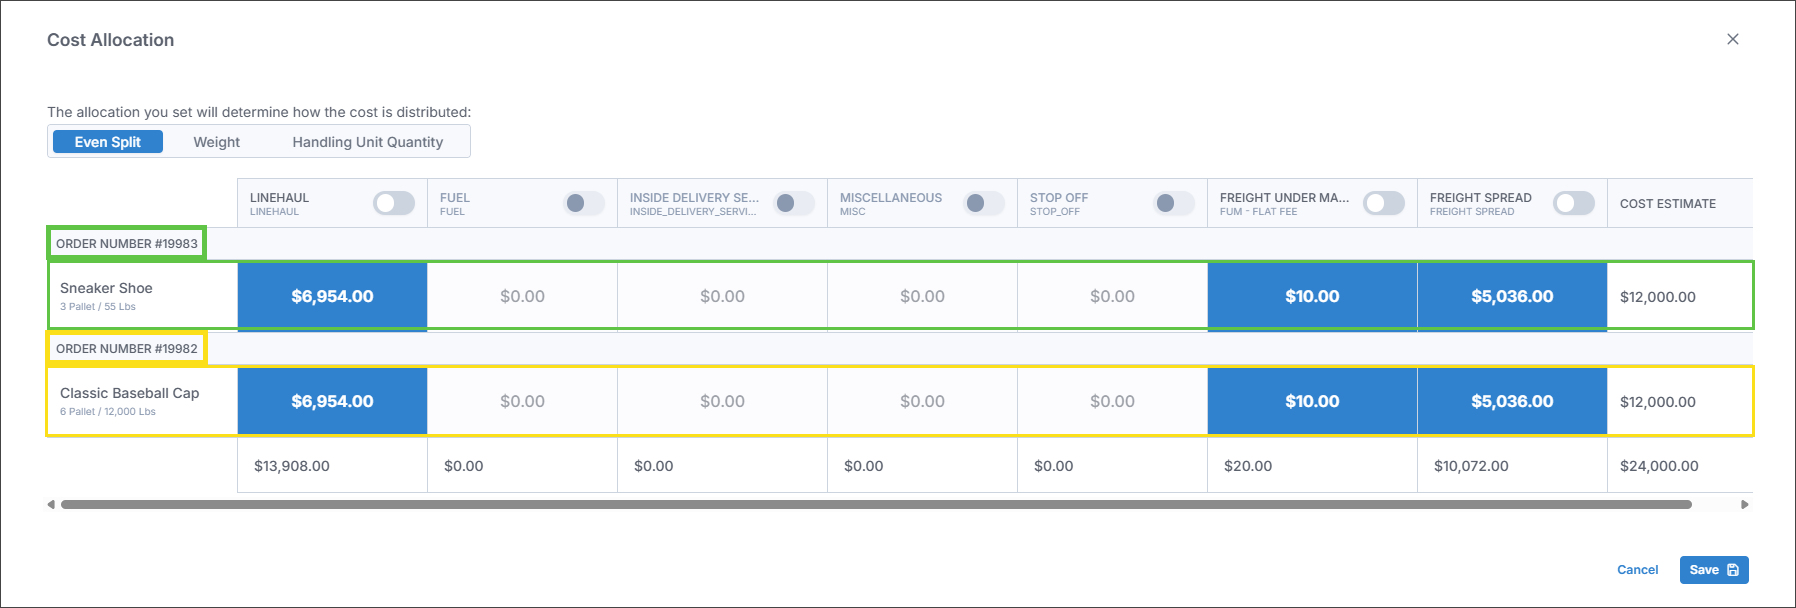Save the cost allocation
This screenshot has width=1796, height=608.
pos(1714,570)
